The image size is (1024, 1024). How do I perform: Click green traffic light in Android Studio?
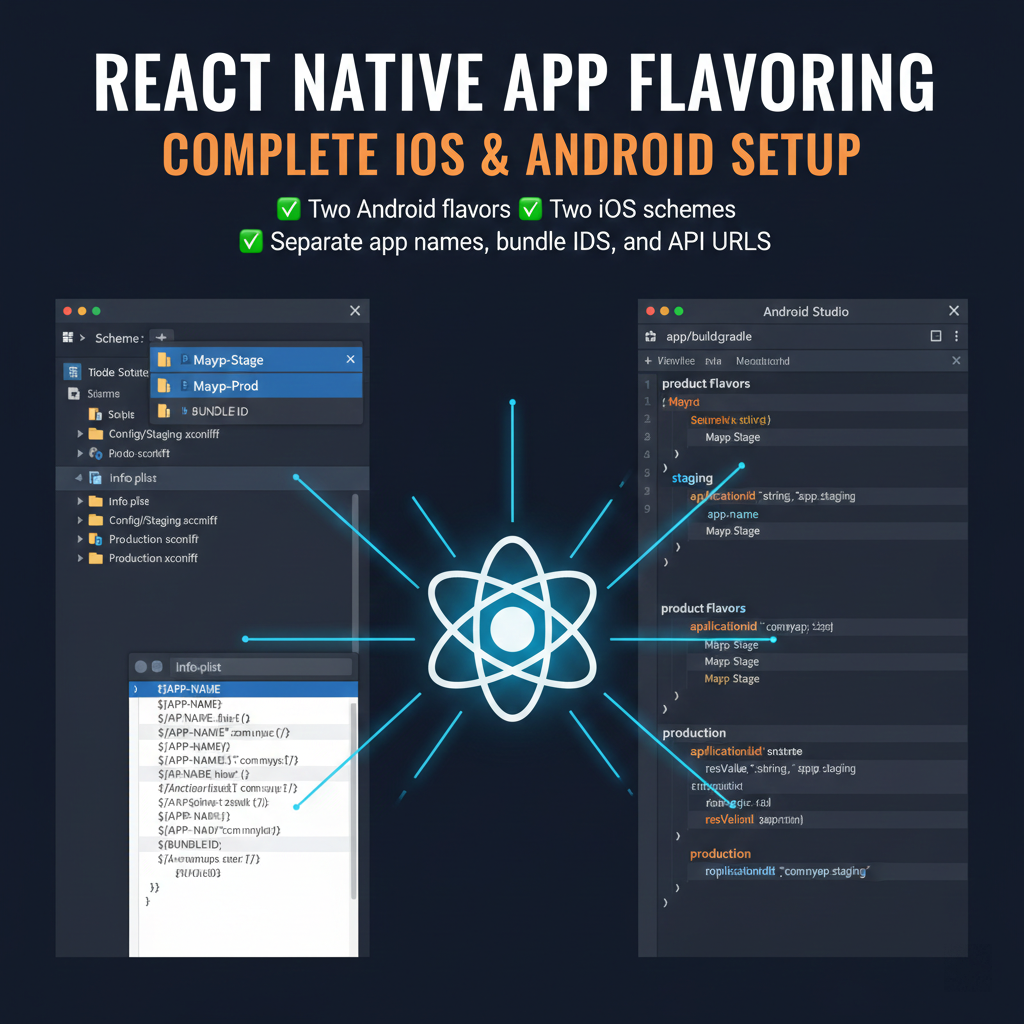tap(679, 311)
